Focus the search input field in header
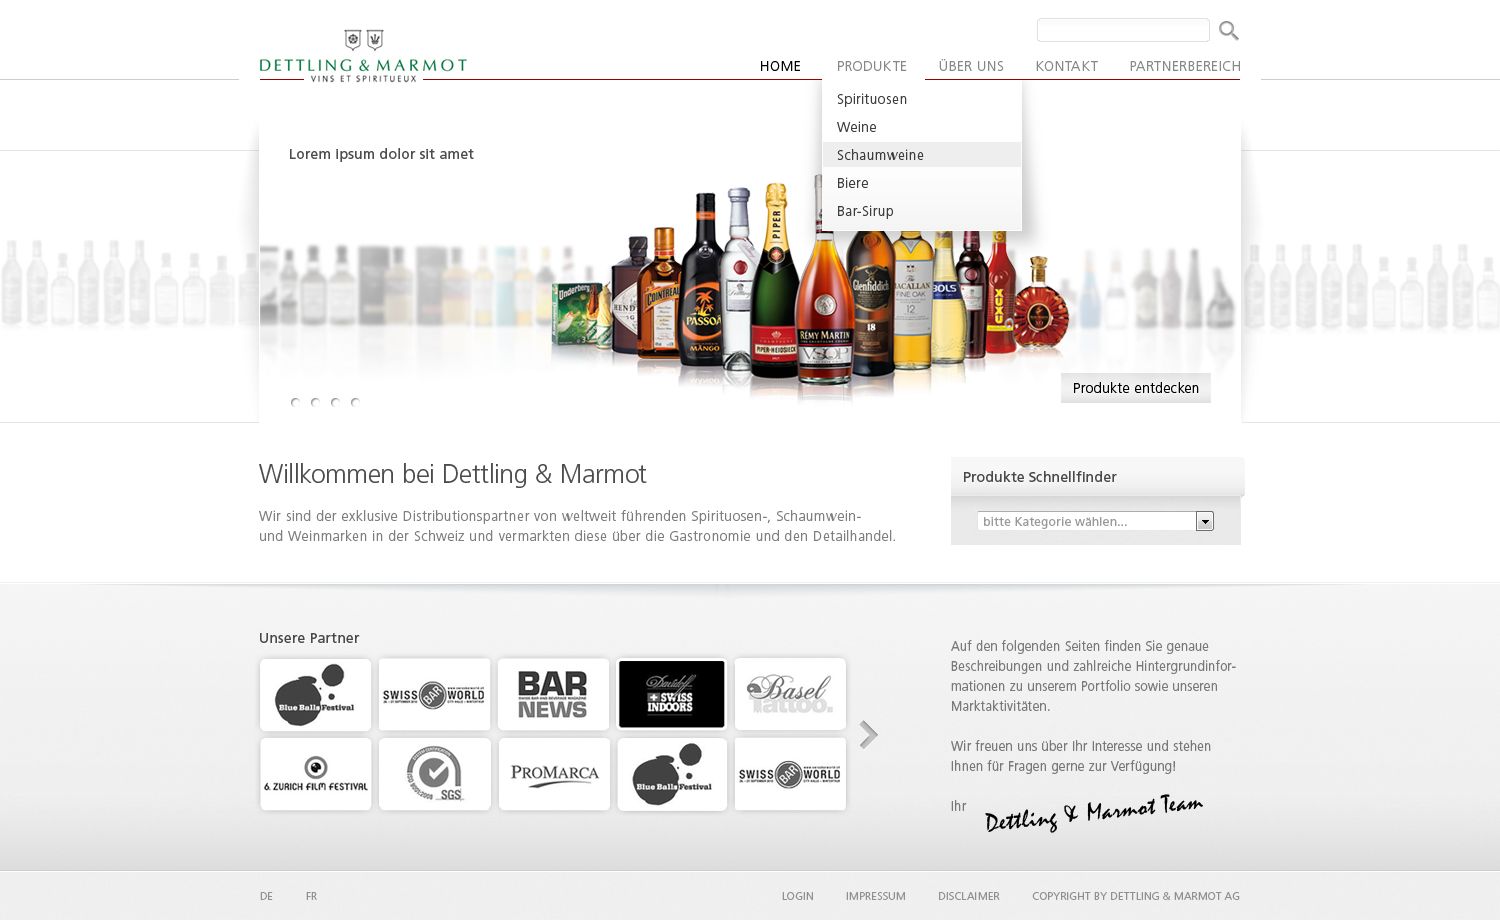 (1122, 30)
